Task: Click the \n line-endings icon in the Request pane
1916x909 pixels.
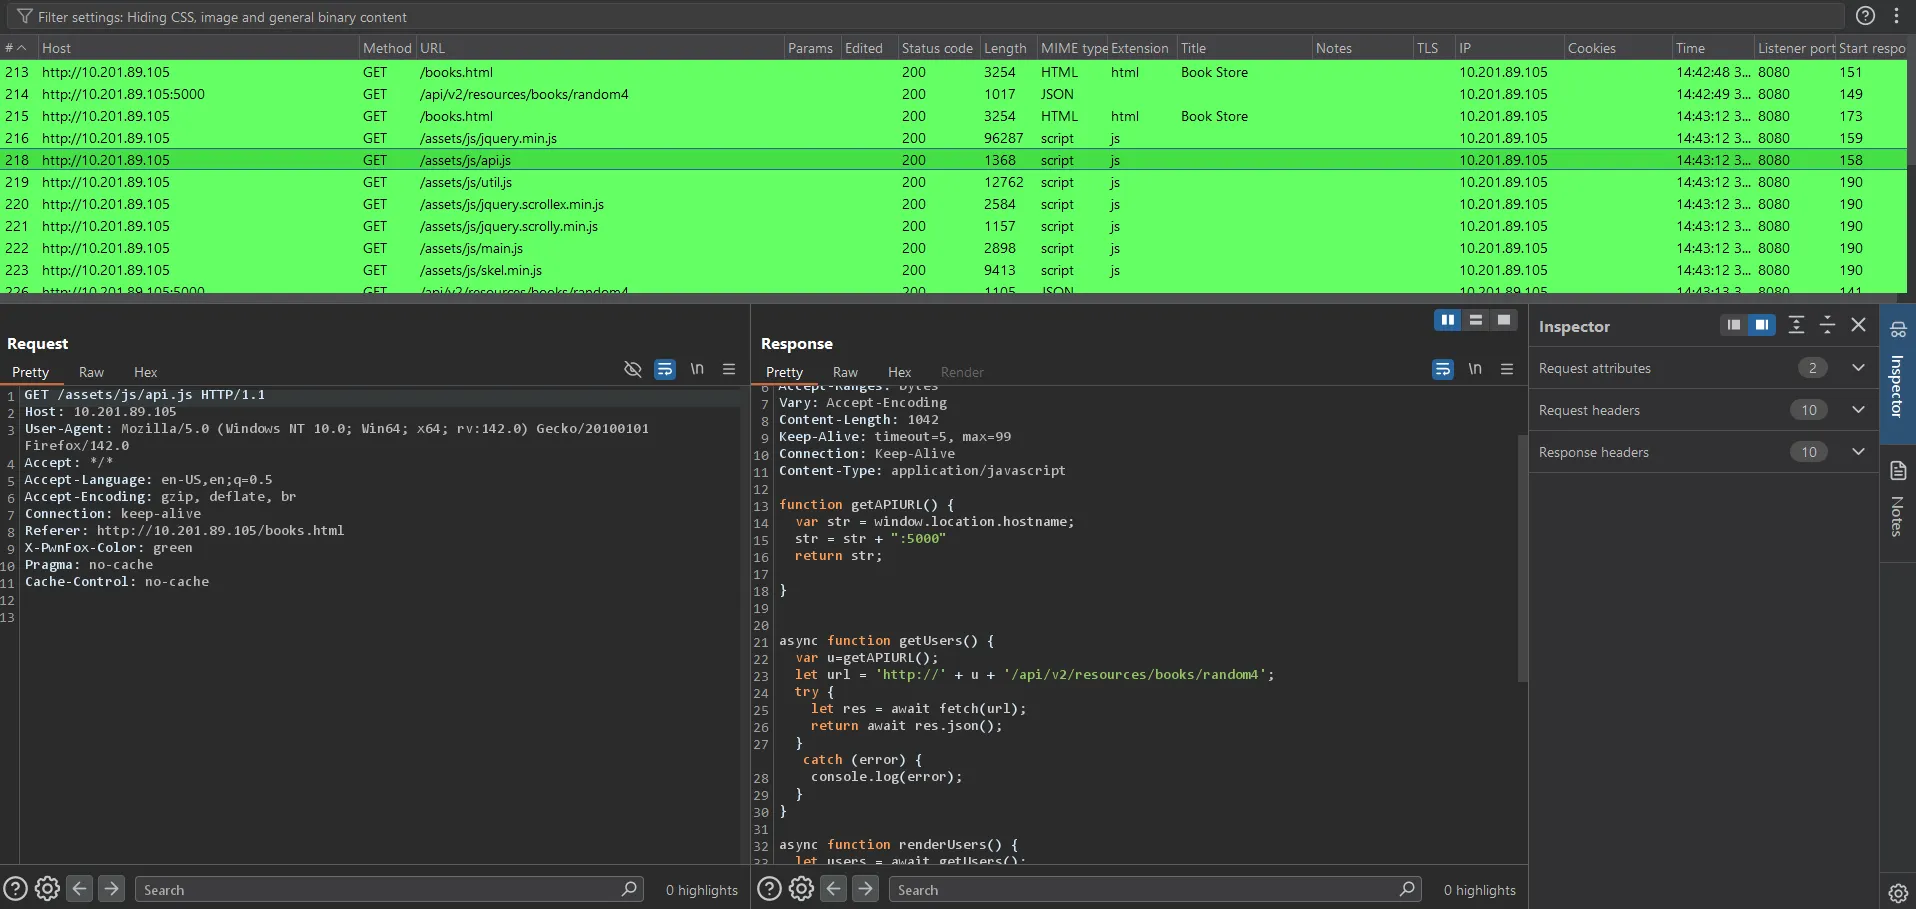Action: coord(697,369)
